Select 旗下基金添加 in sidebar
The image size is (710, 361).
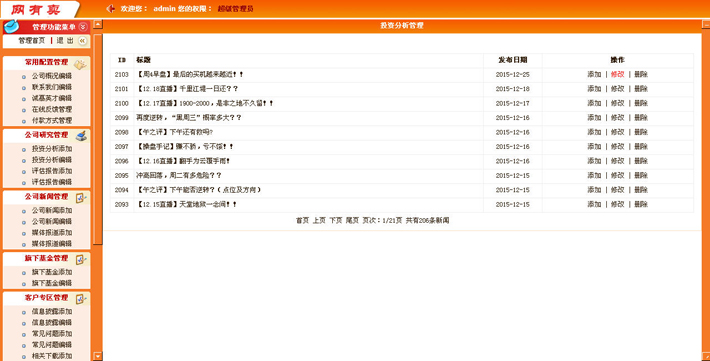click(52, 272)
